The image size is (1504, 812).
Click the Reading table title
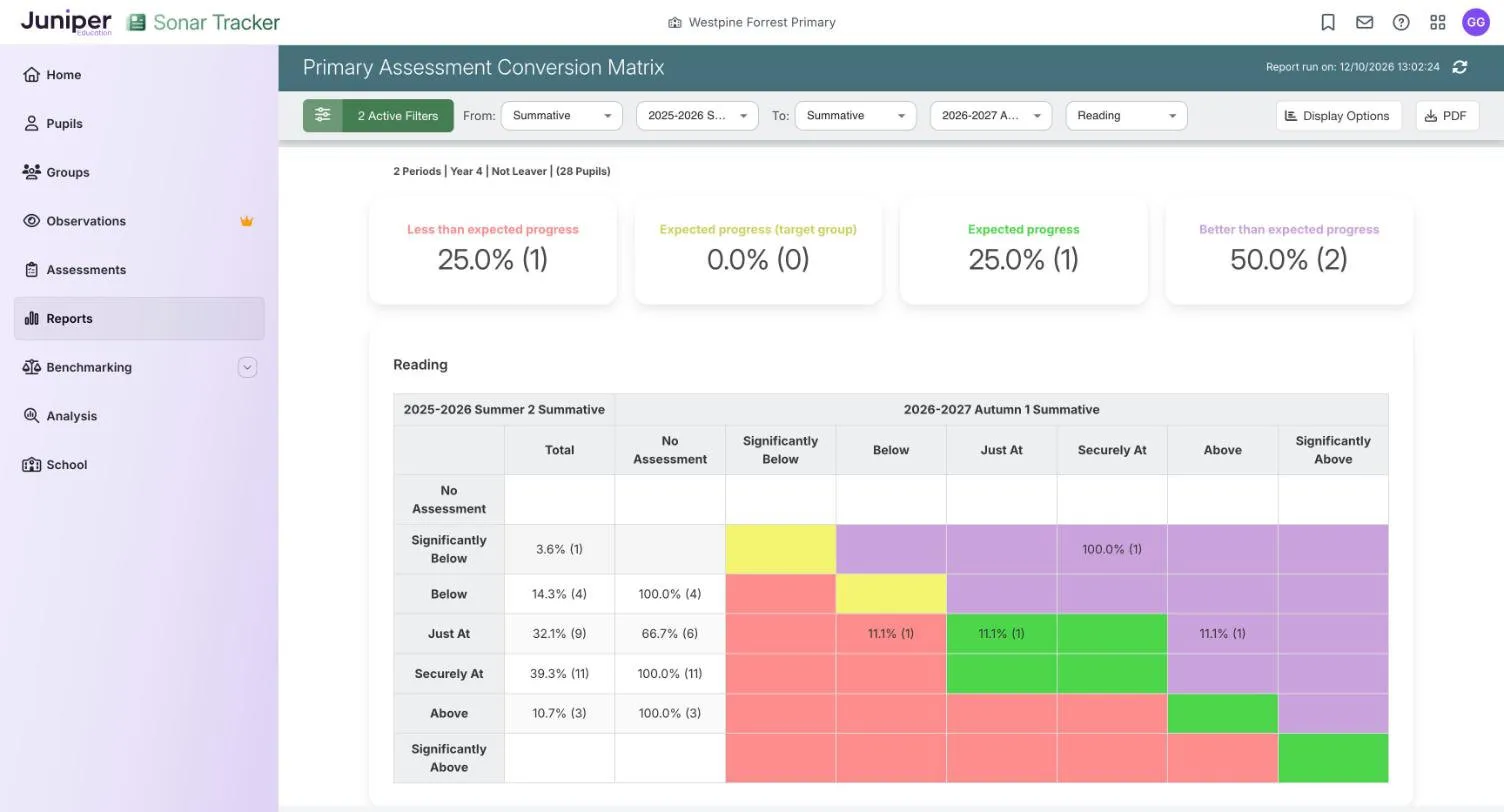tap(420, 365)
